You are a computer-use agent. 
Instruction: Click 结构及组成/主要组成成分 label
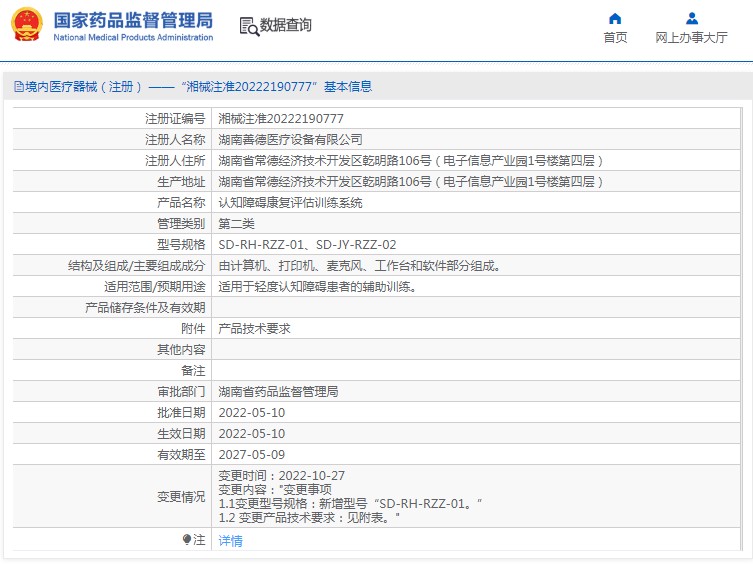(136, 266)
